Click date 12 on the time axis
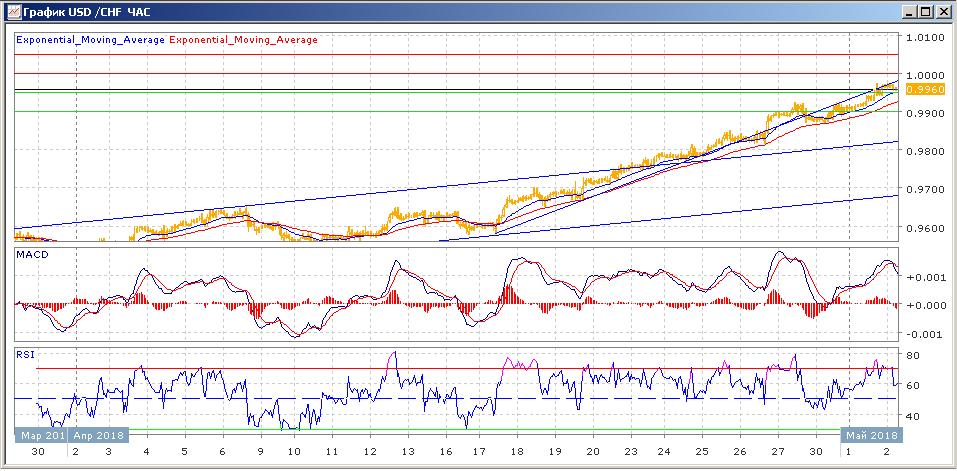The width and height of the screenshot is (957, 471). click(370, 452)
